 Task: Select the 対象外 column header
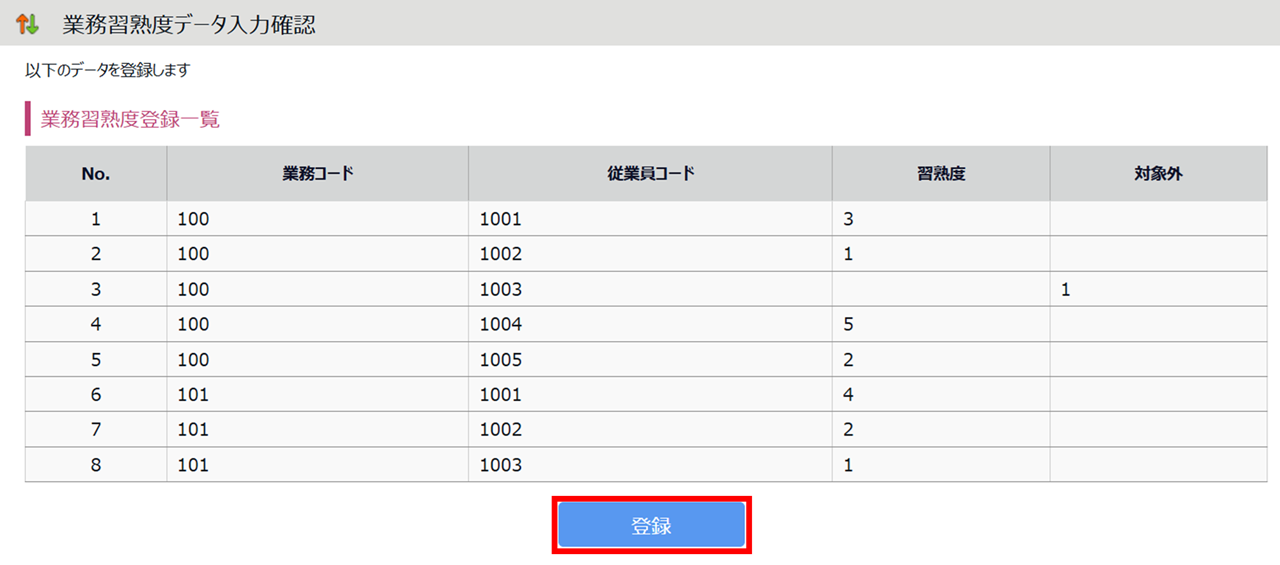point(1158,174)
